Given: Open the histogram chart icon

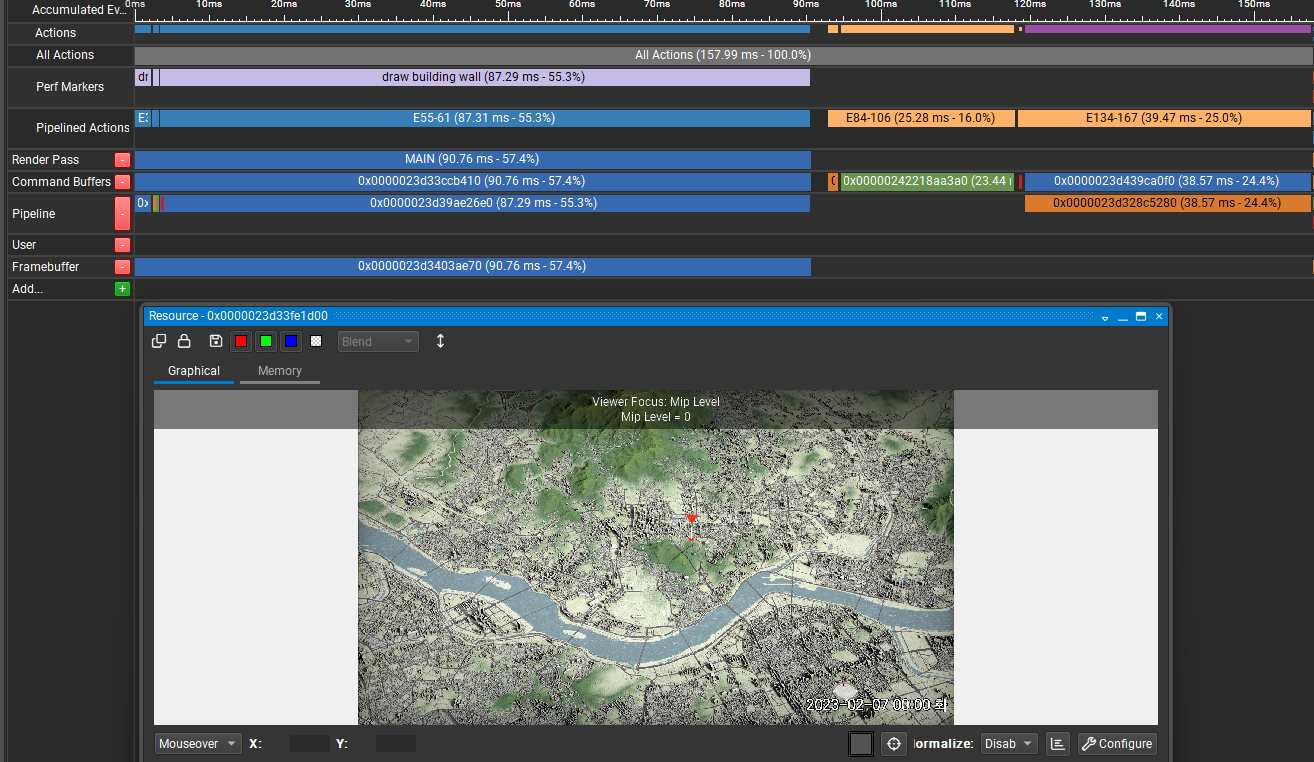Looking at the screenshot, I should (1057, 744).
